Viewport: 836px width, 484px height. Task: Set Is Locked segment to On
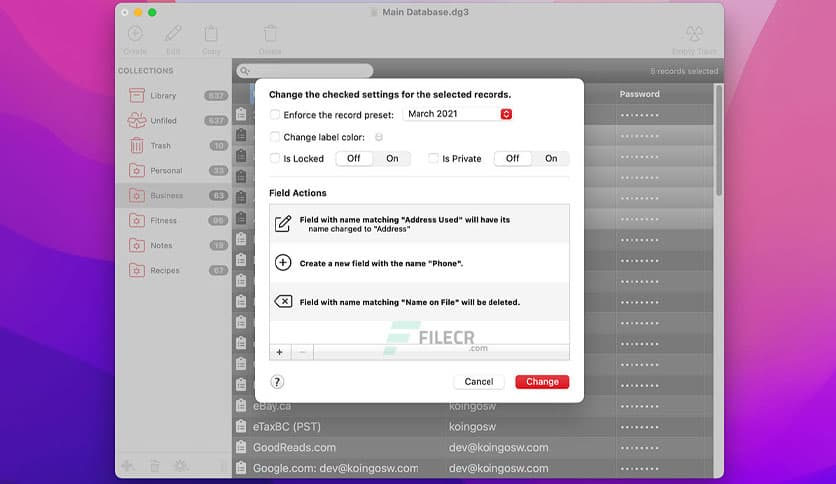tap(392, 159)
